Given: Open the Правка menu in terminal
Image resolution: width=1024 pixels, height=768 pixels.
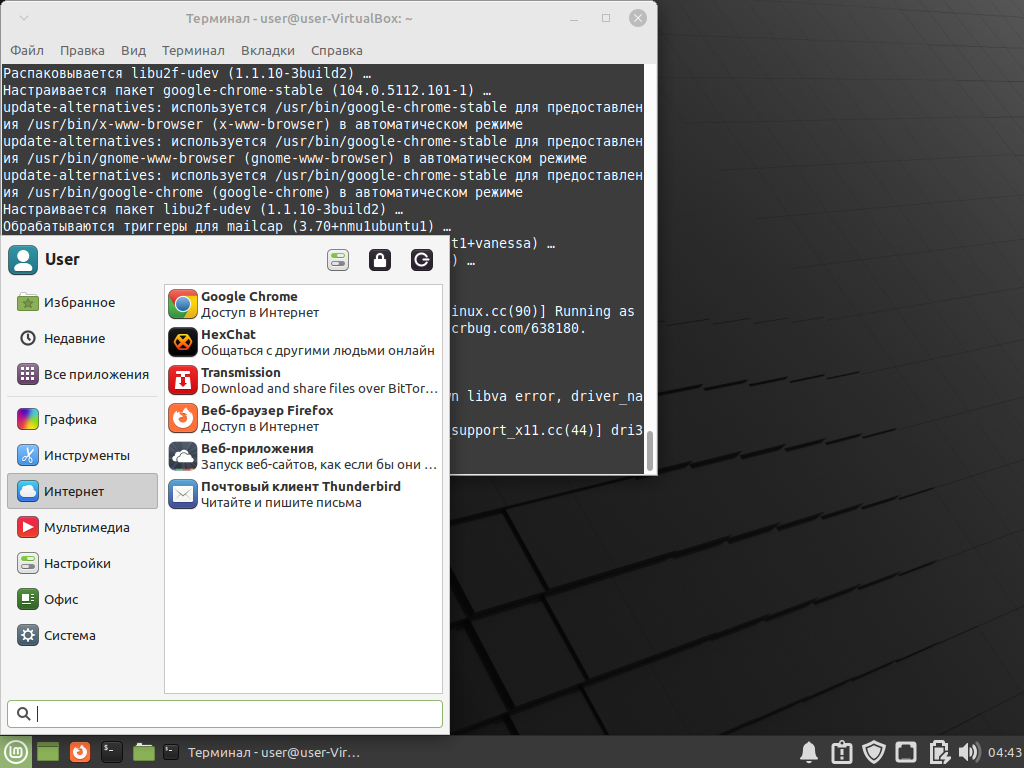Looking at the screenshot, I should click(82, 50).
